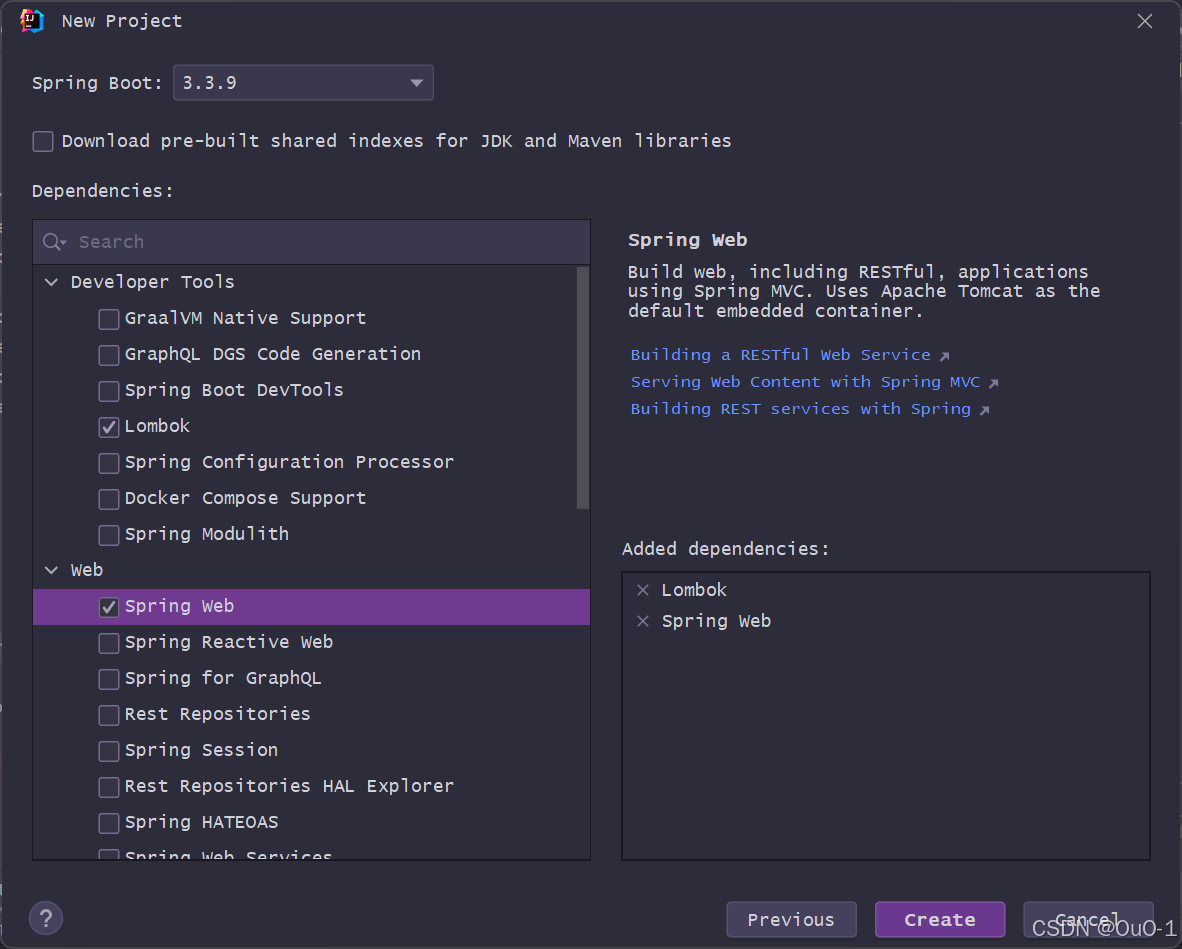Screen dimensions: 1182x949
Task: Open the help question mark button
Action: point(46,918)
